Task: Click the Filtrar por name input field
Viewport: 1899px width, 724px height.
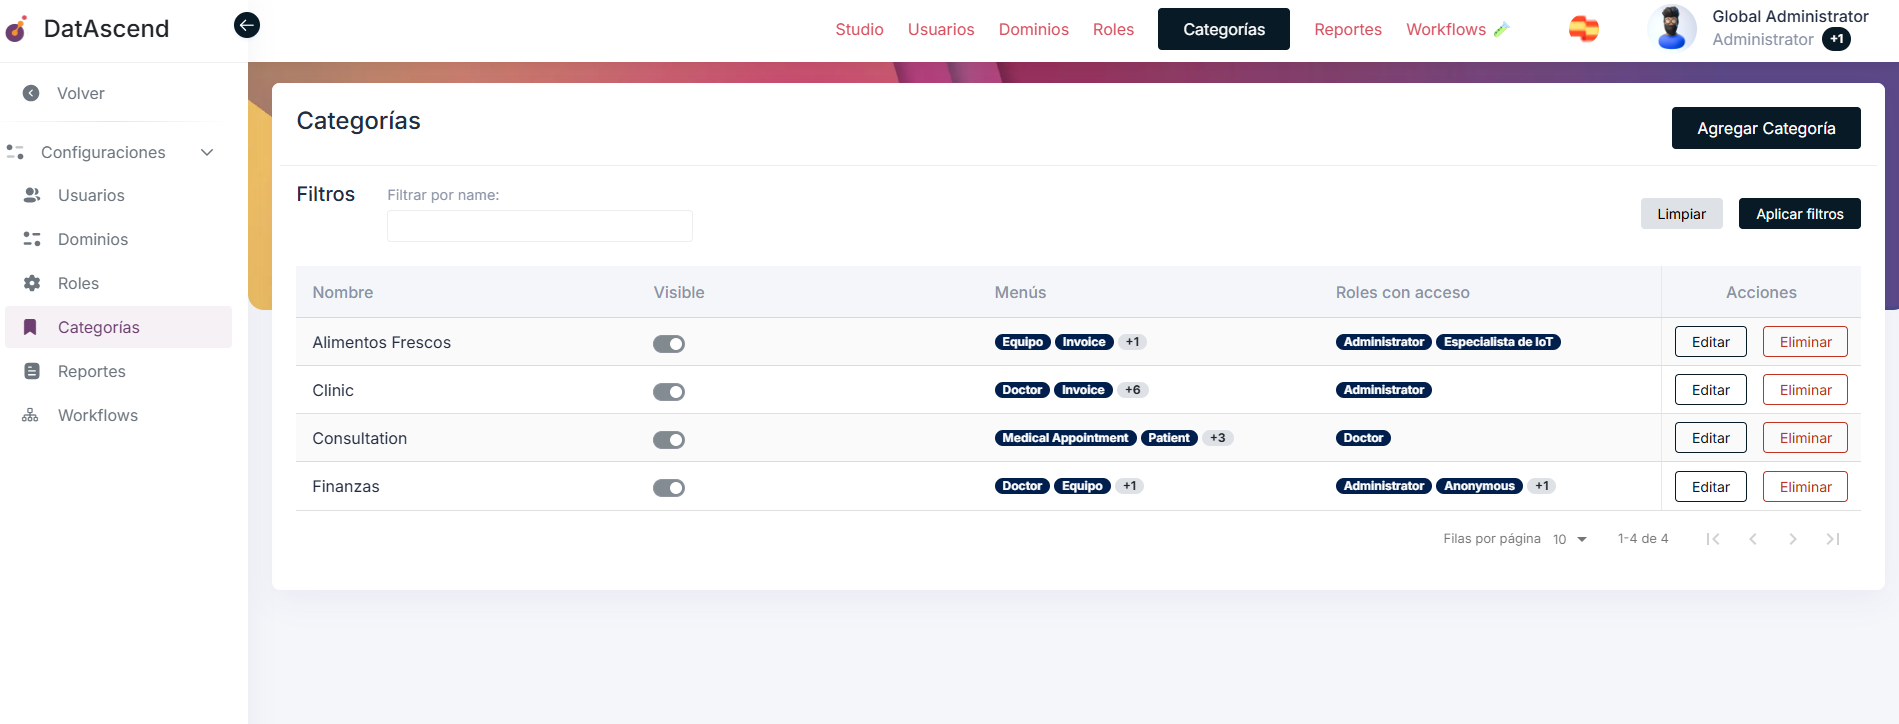Action: click(539, 226)
